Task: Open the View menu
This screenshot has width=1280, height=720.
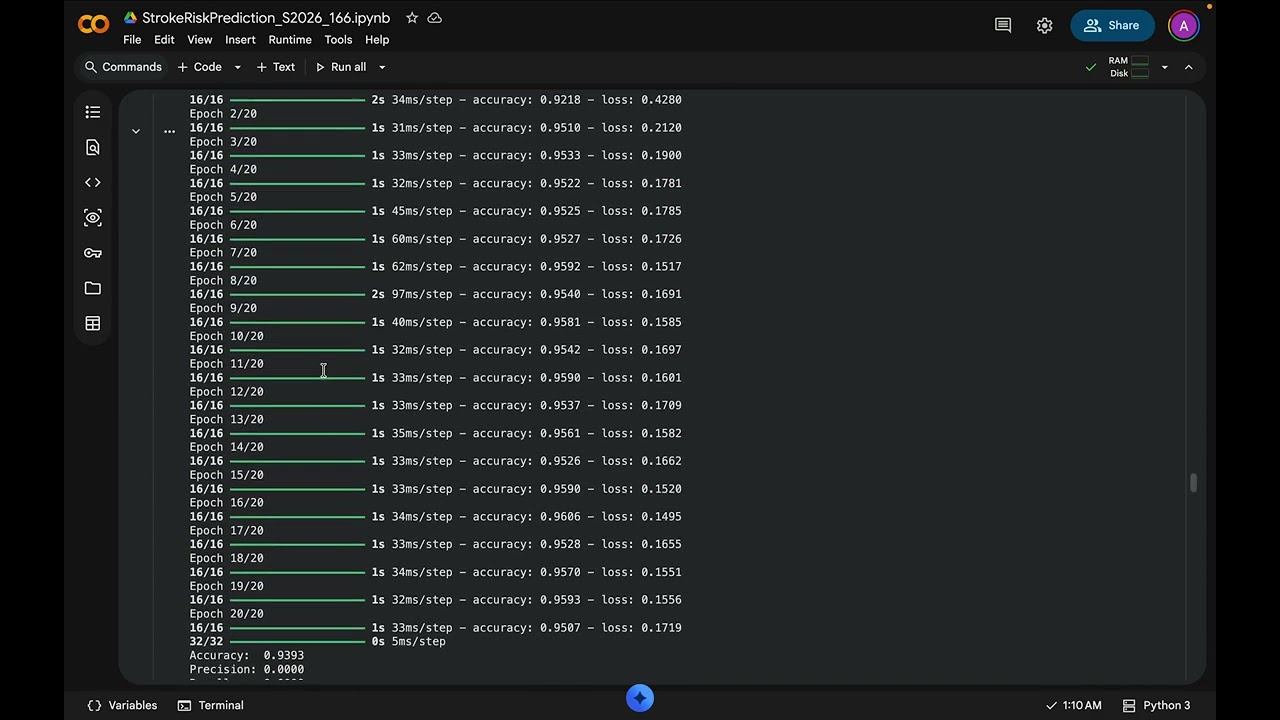Action: (200, 40)
